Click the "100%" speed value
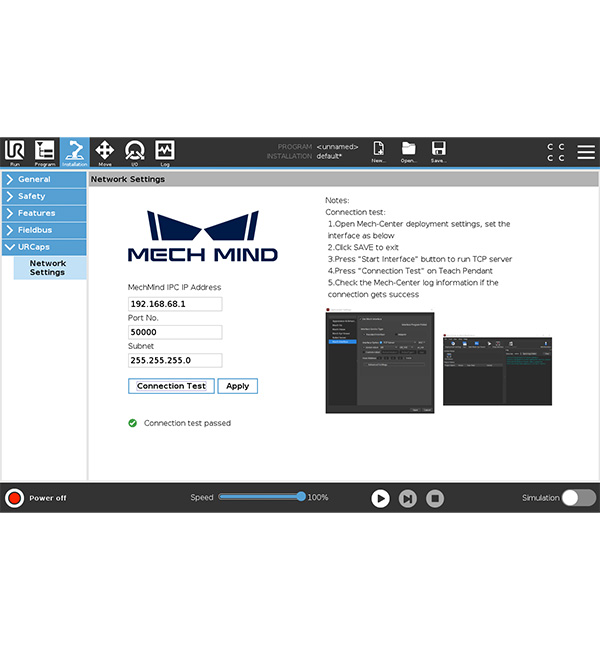This screenshot has width=600, height=650. (318, 497)
